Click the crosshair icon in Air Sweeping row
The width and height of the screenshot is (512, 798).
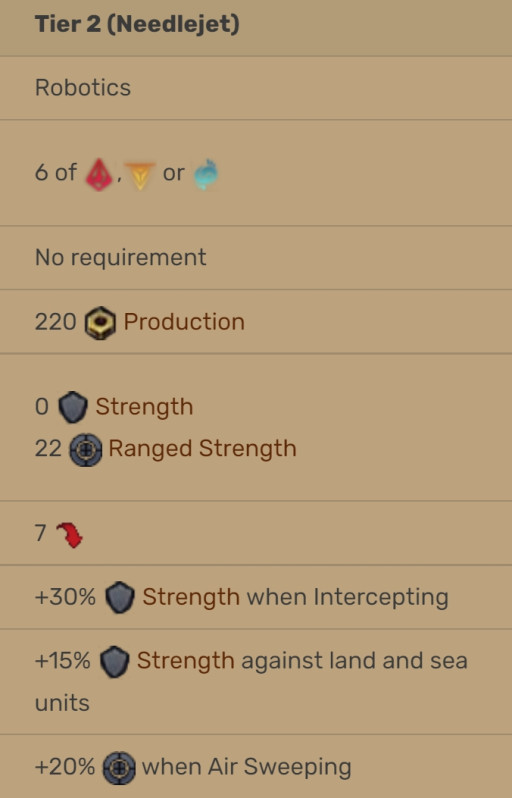click(119, 768)
